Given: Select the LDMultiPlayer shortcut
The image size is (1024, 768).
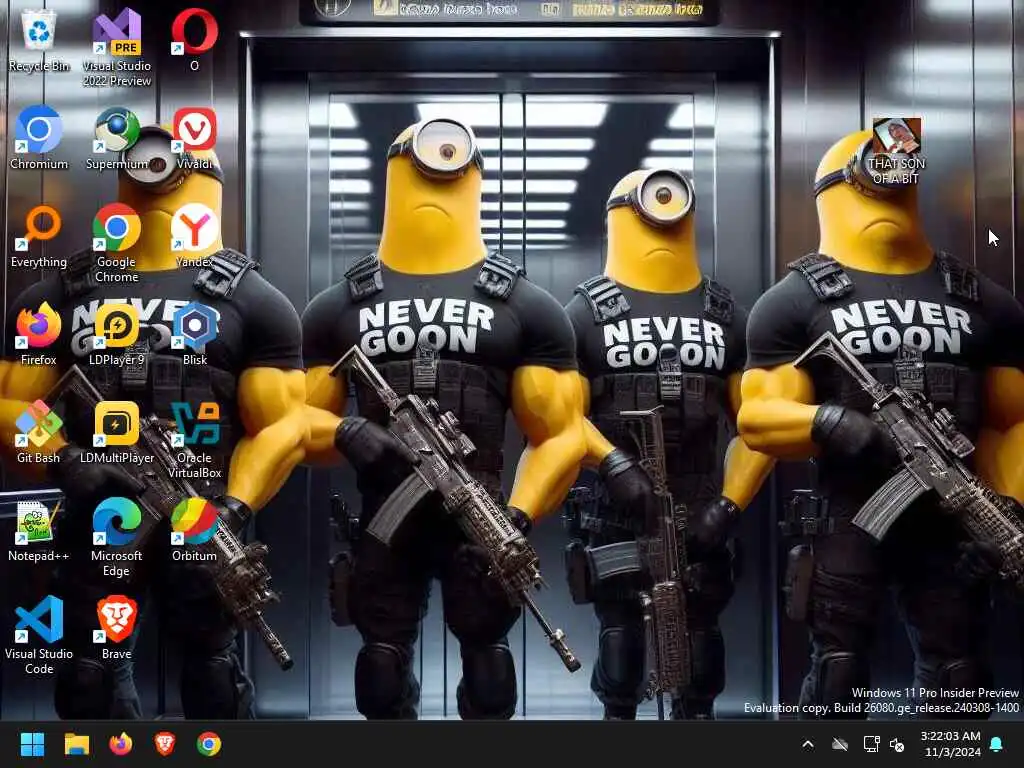Looking at the screenshot, I should coord(116,432).
